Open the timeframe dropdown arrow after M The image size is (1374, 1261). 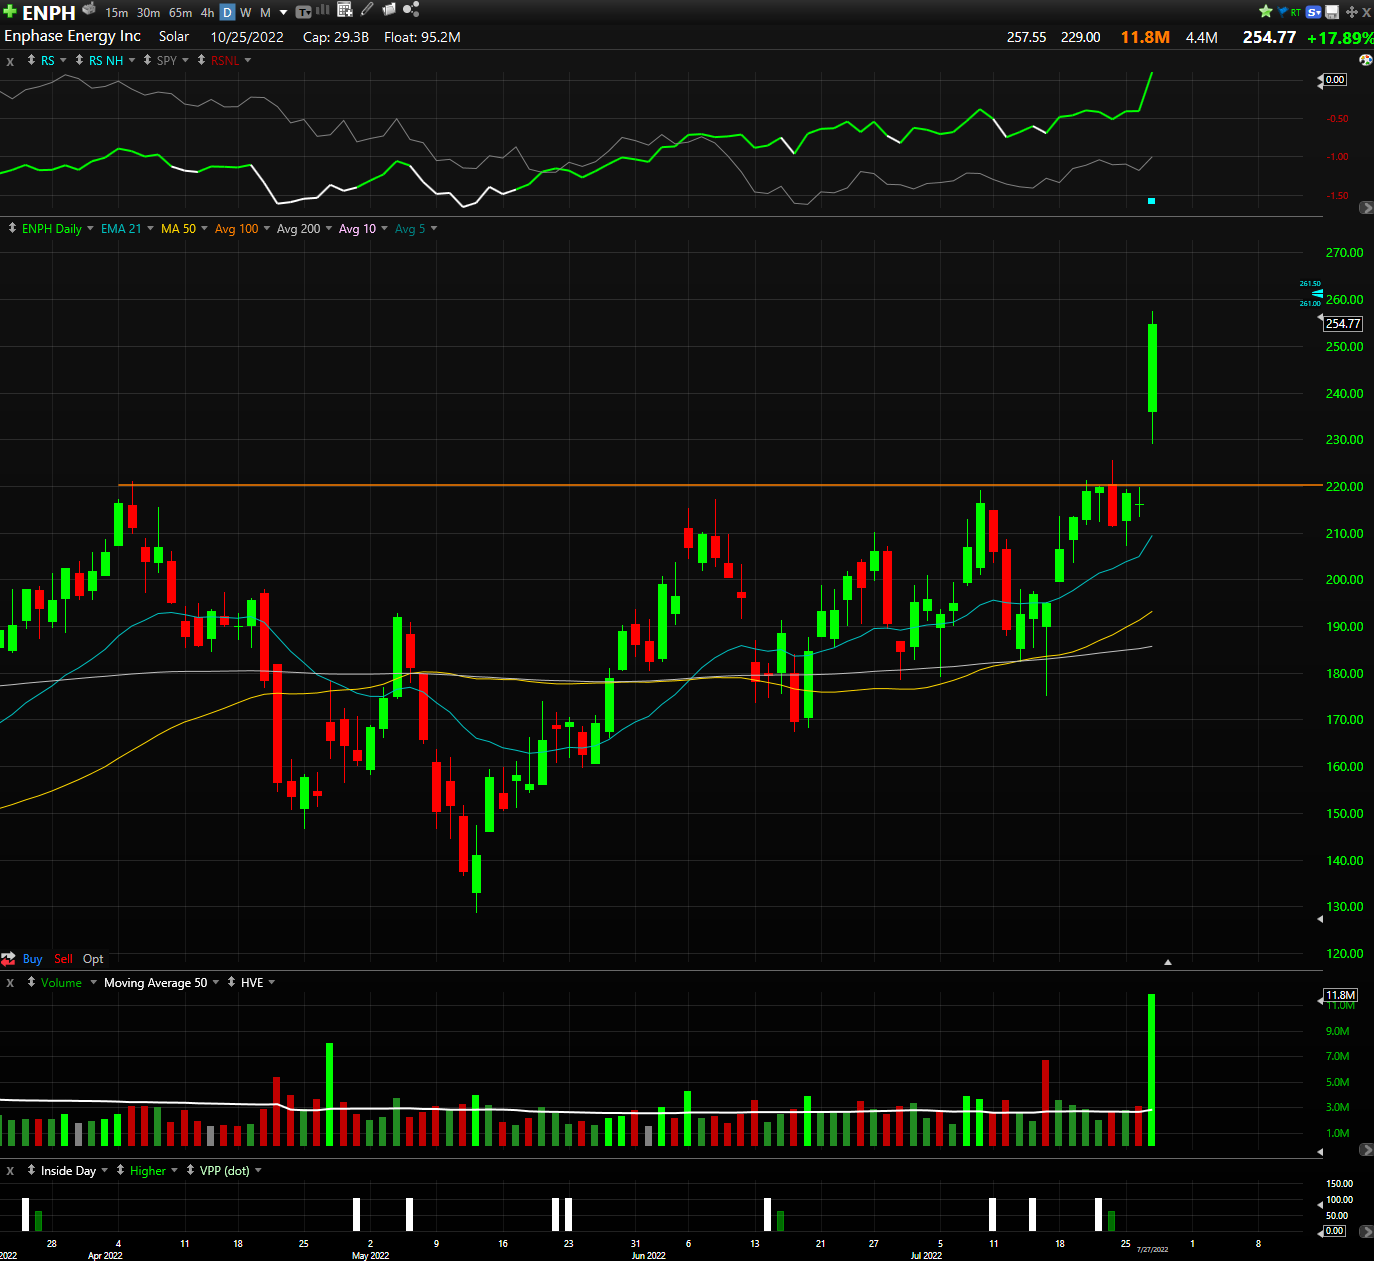click(283, 13)
